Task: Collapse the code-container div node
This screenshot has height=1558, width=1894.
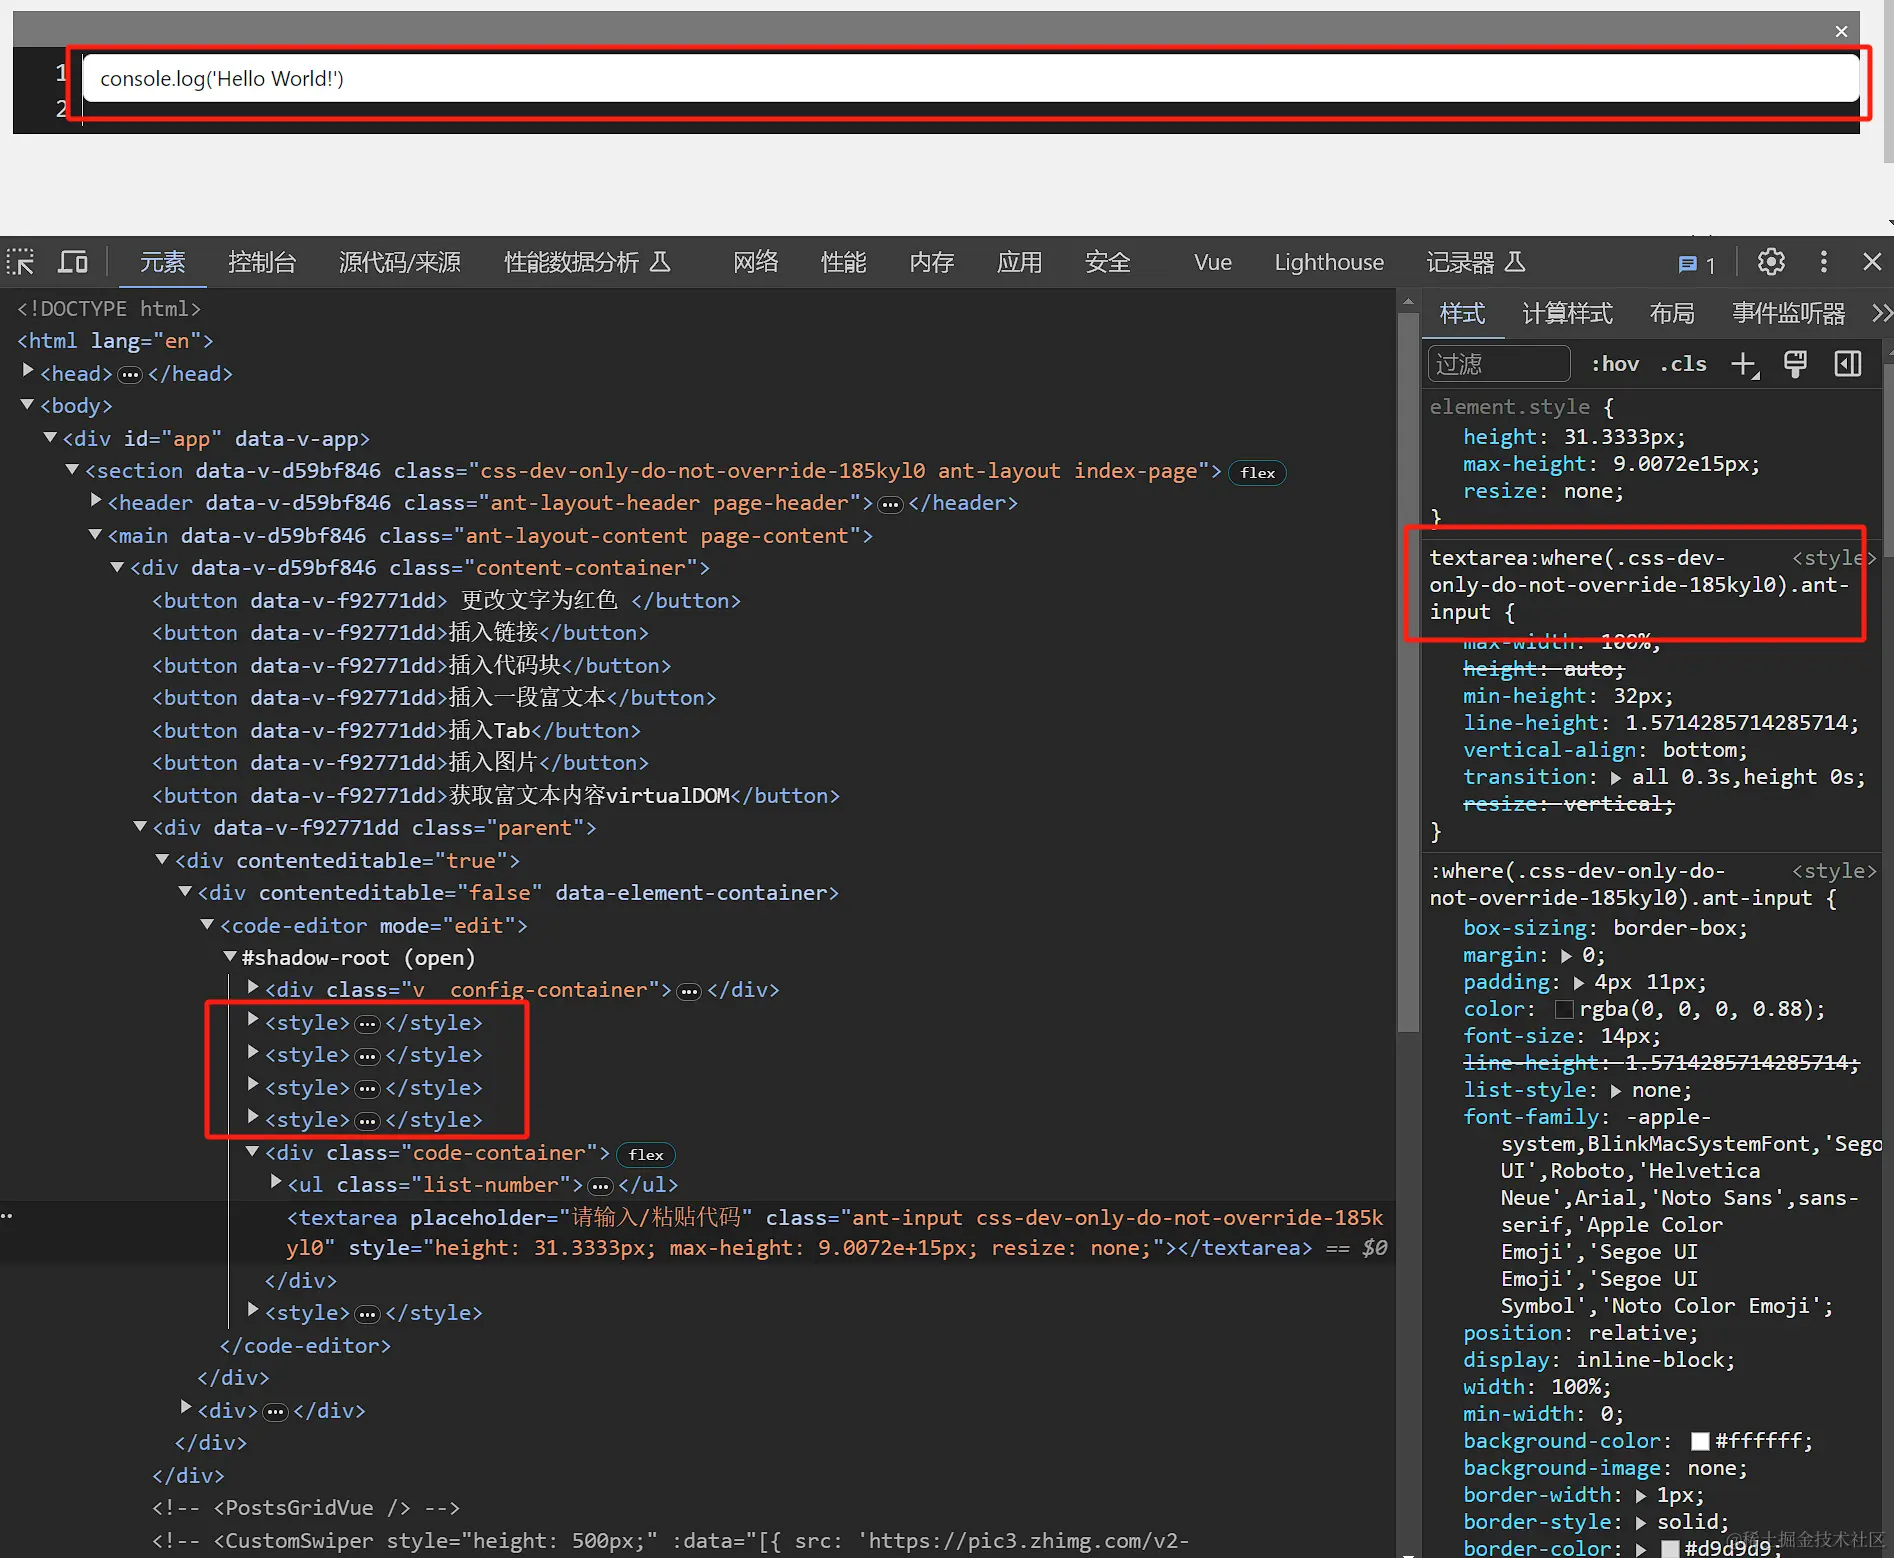Action: 253,1151
